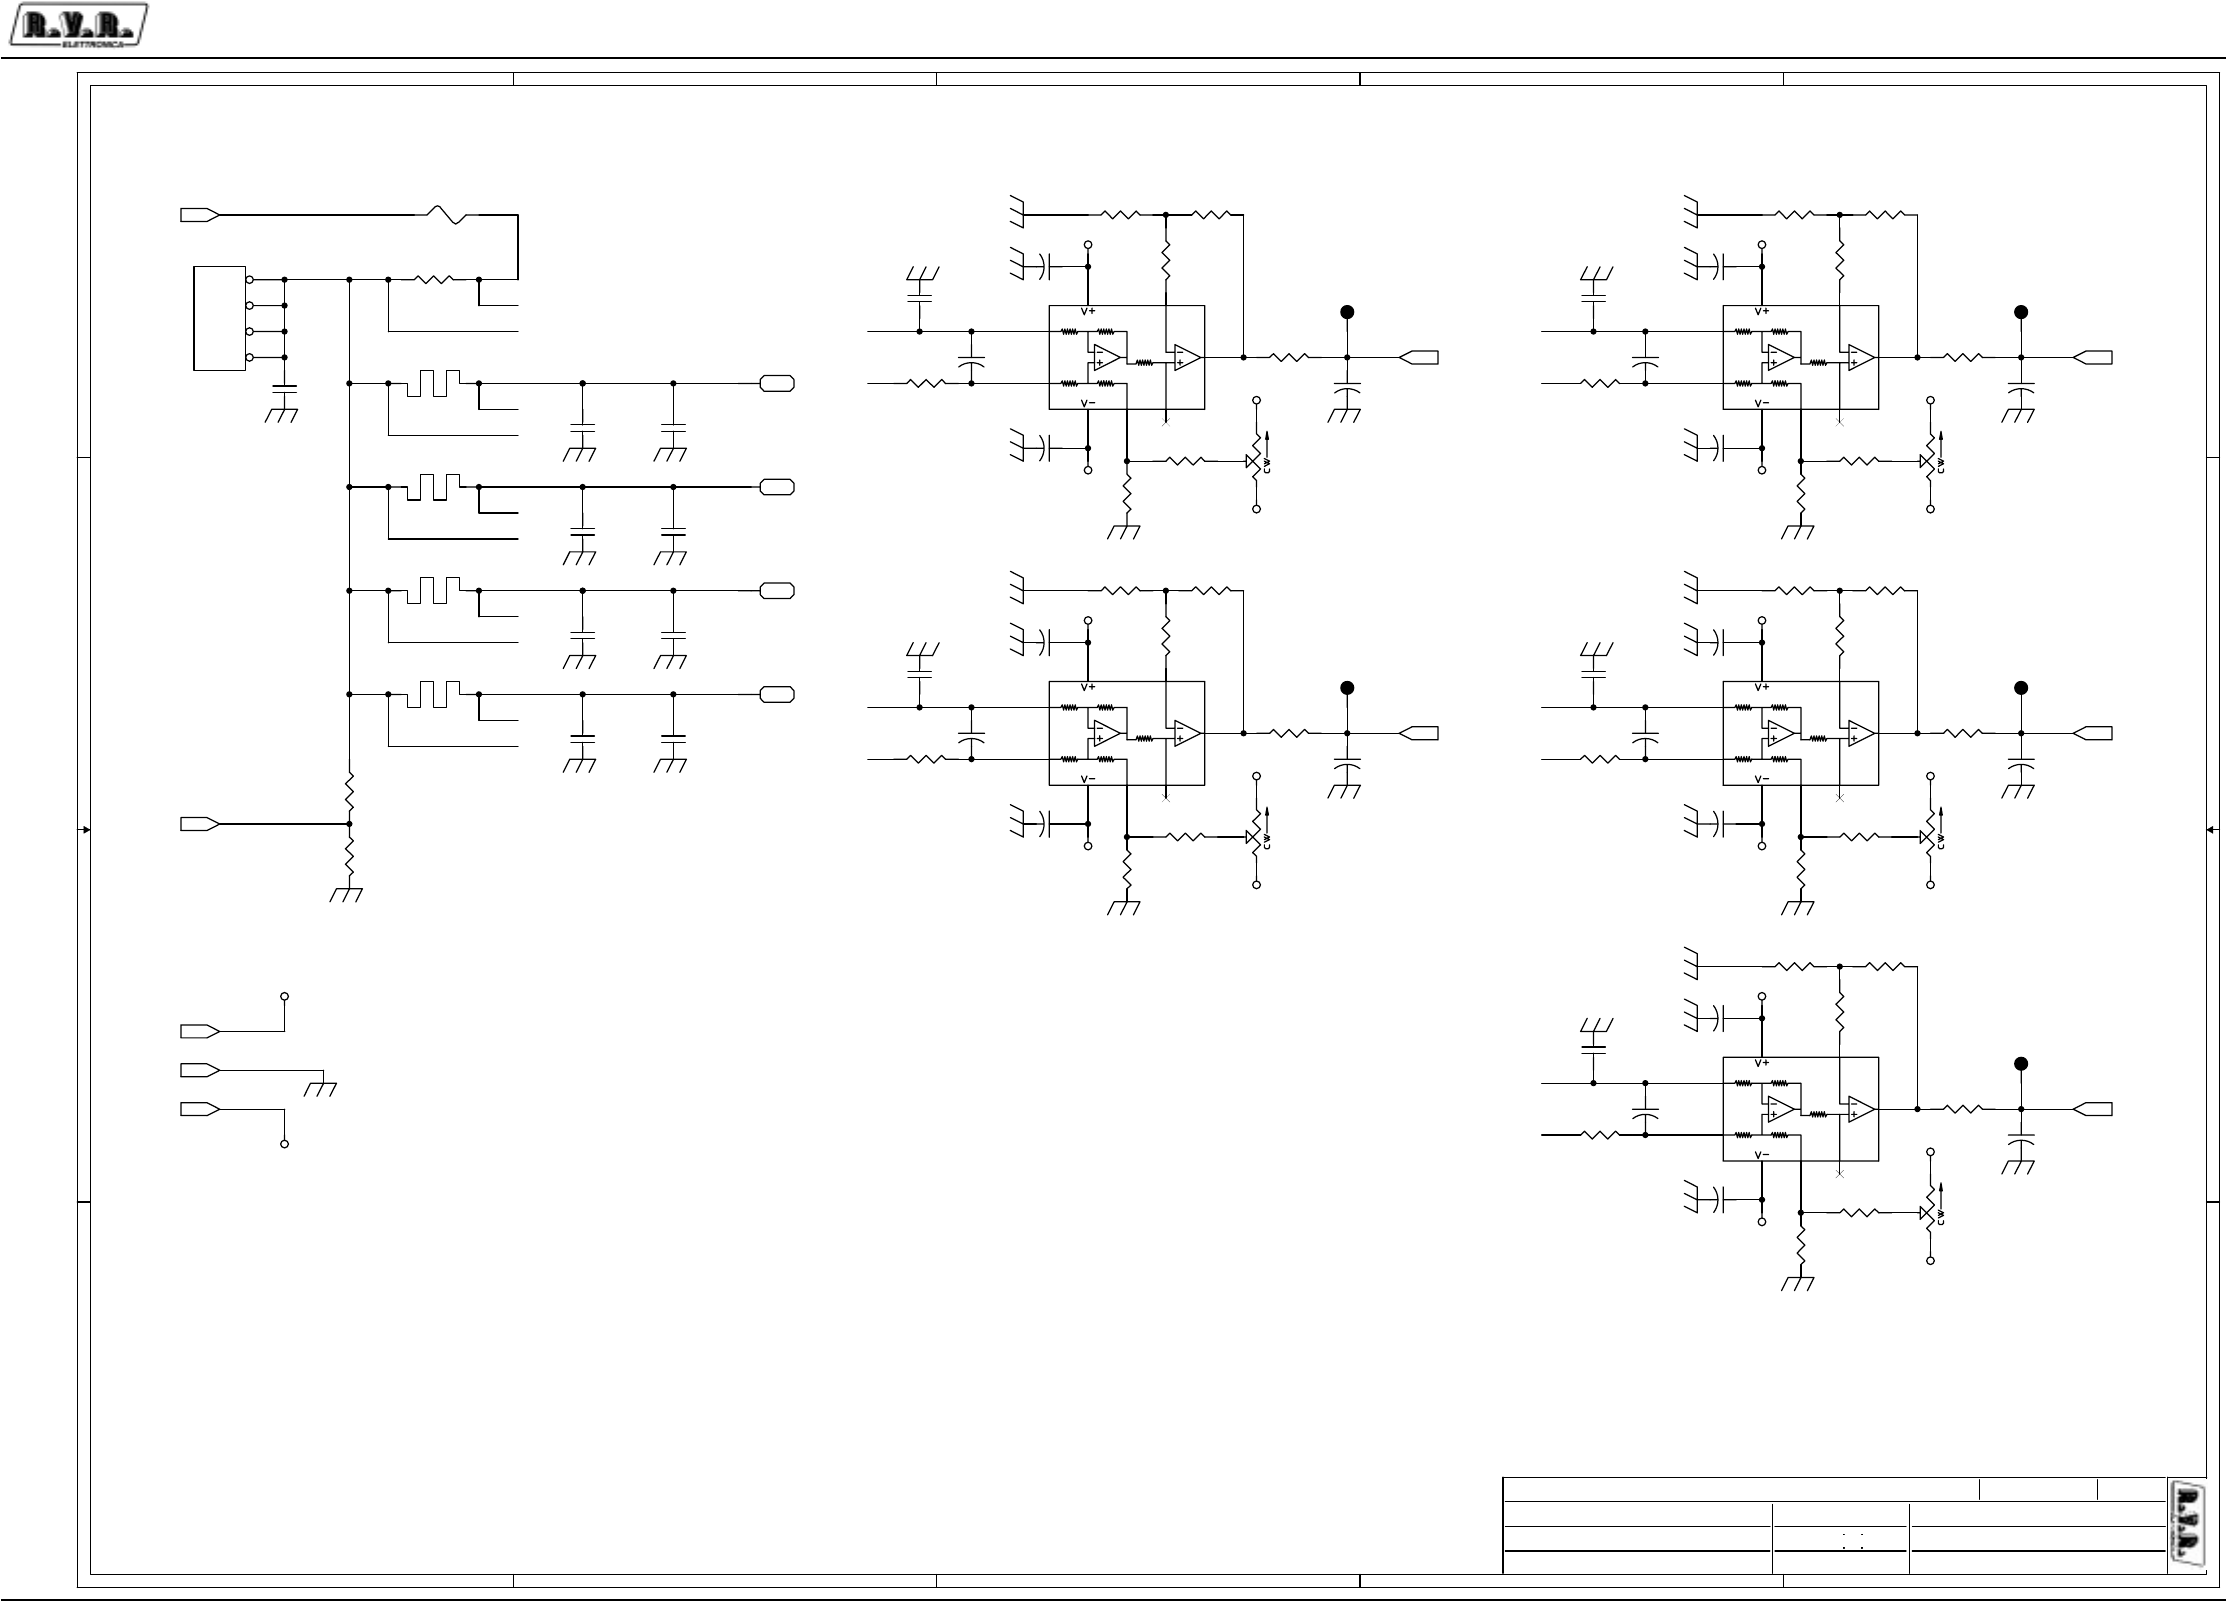The image size is (2226, 1601).
Task: Click the arrow marker on the left sheet border
Action: pos(86,829)
